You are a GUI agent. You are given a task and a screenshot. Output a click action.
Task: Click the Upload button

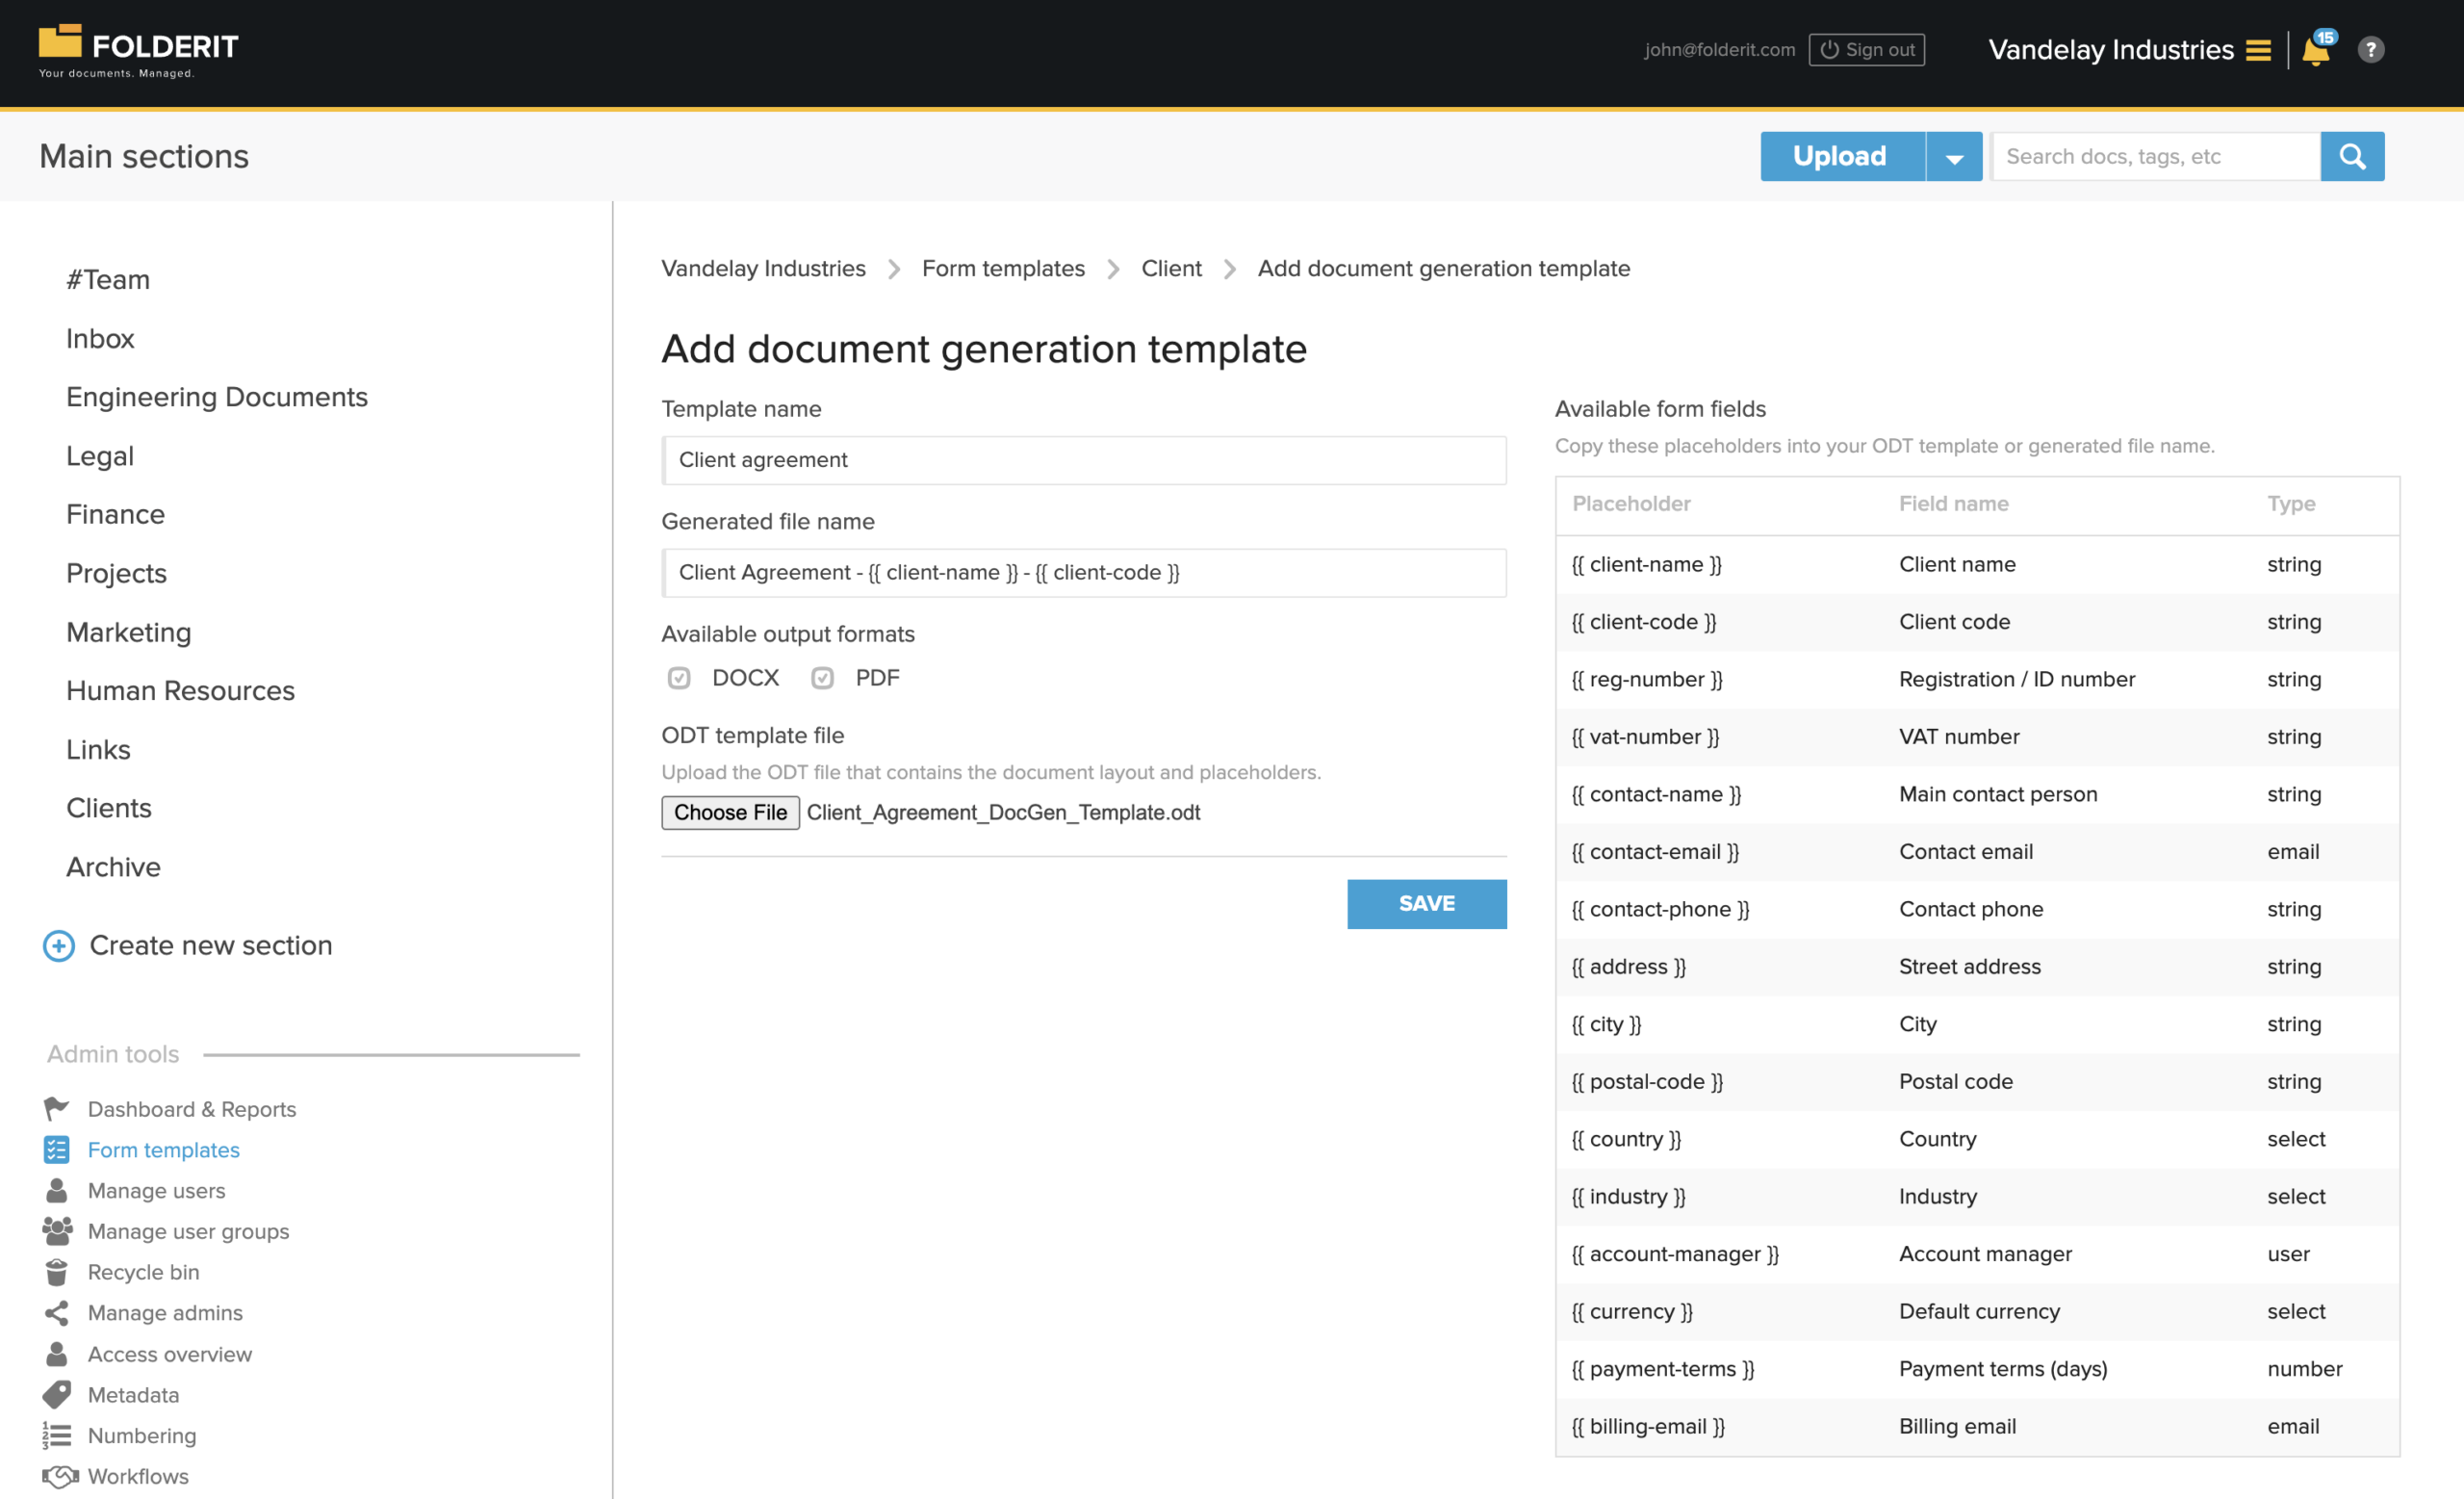point(1842,156)
